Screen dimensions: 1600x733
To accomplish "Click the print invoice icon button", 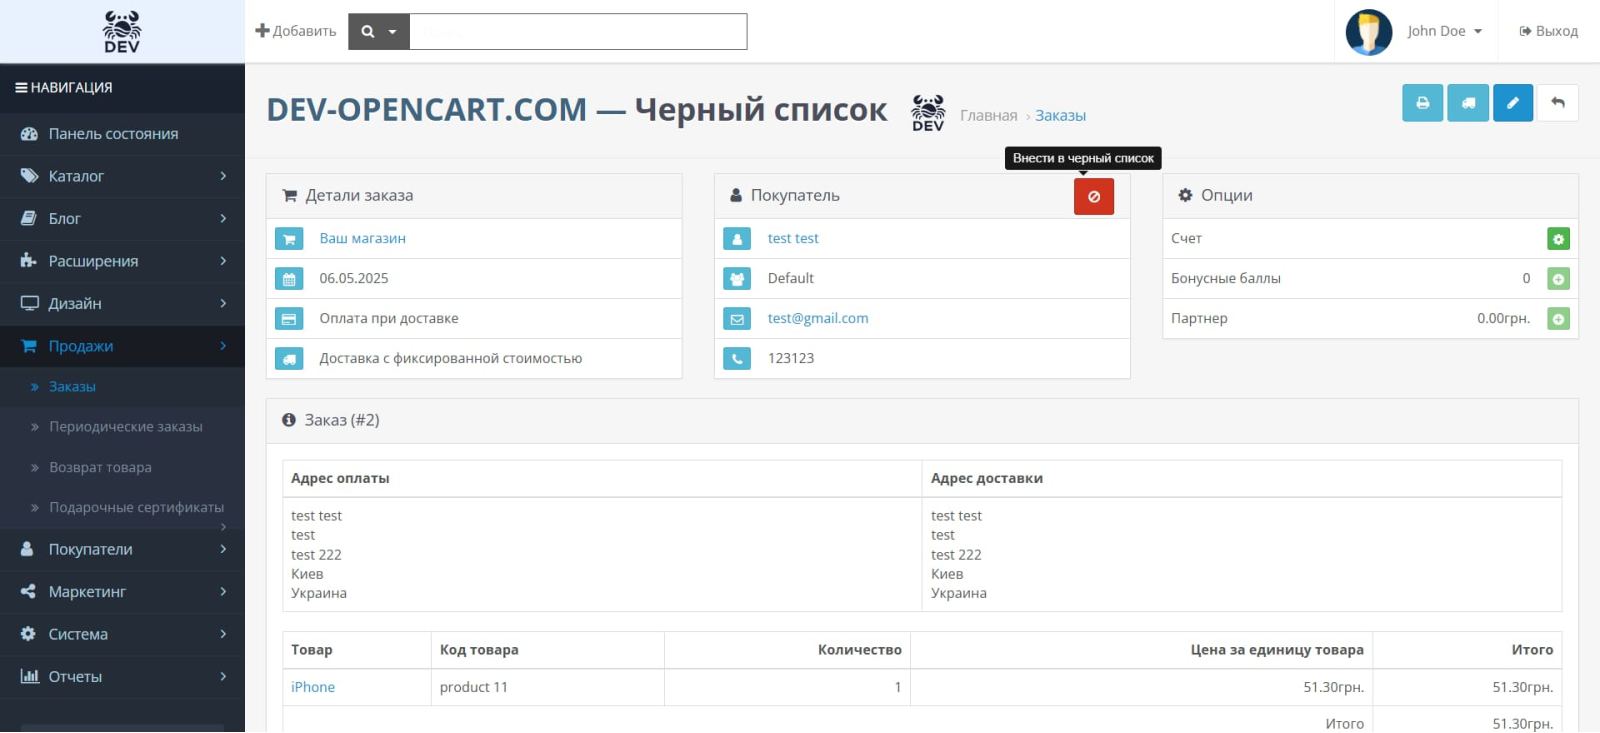I will click(x=1422, y=103).
